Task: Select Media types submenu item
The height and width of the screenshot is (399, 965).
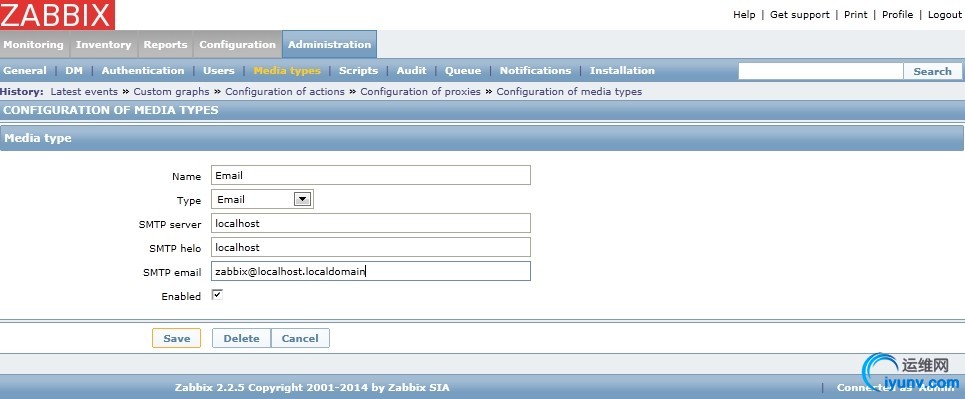Action: pos(287,71)
